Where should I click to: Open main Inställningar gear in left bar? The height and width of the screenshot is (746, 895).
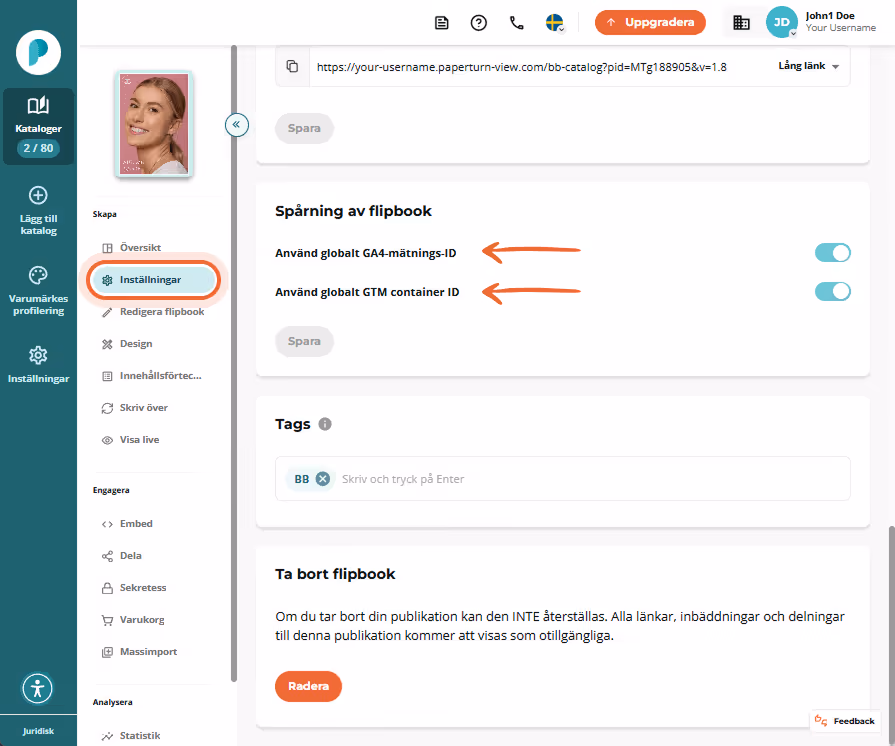click(38, 355)
